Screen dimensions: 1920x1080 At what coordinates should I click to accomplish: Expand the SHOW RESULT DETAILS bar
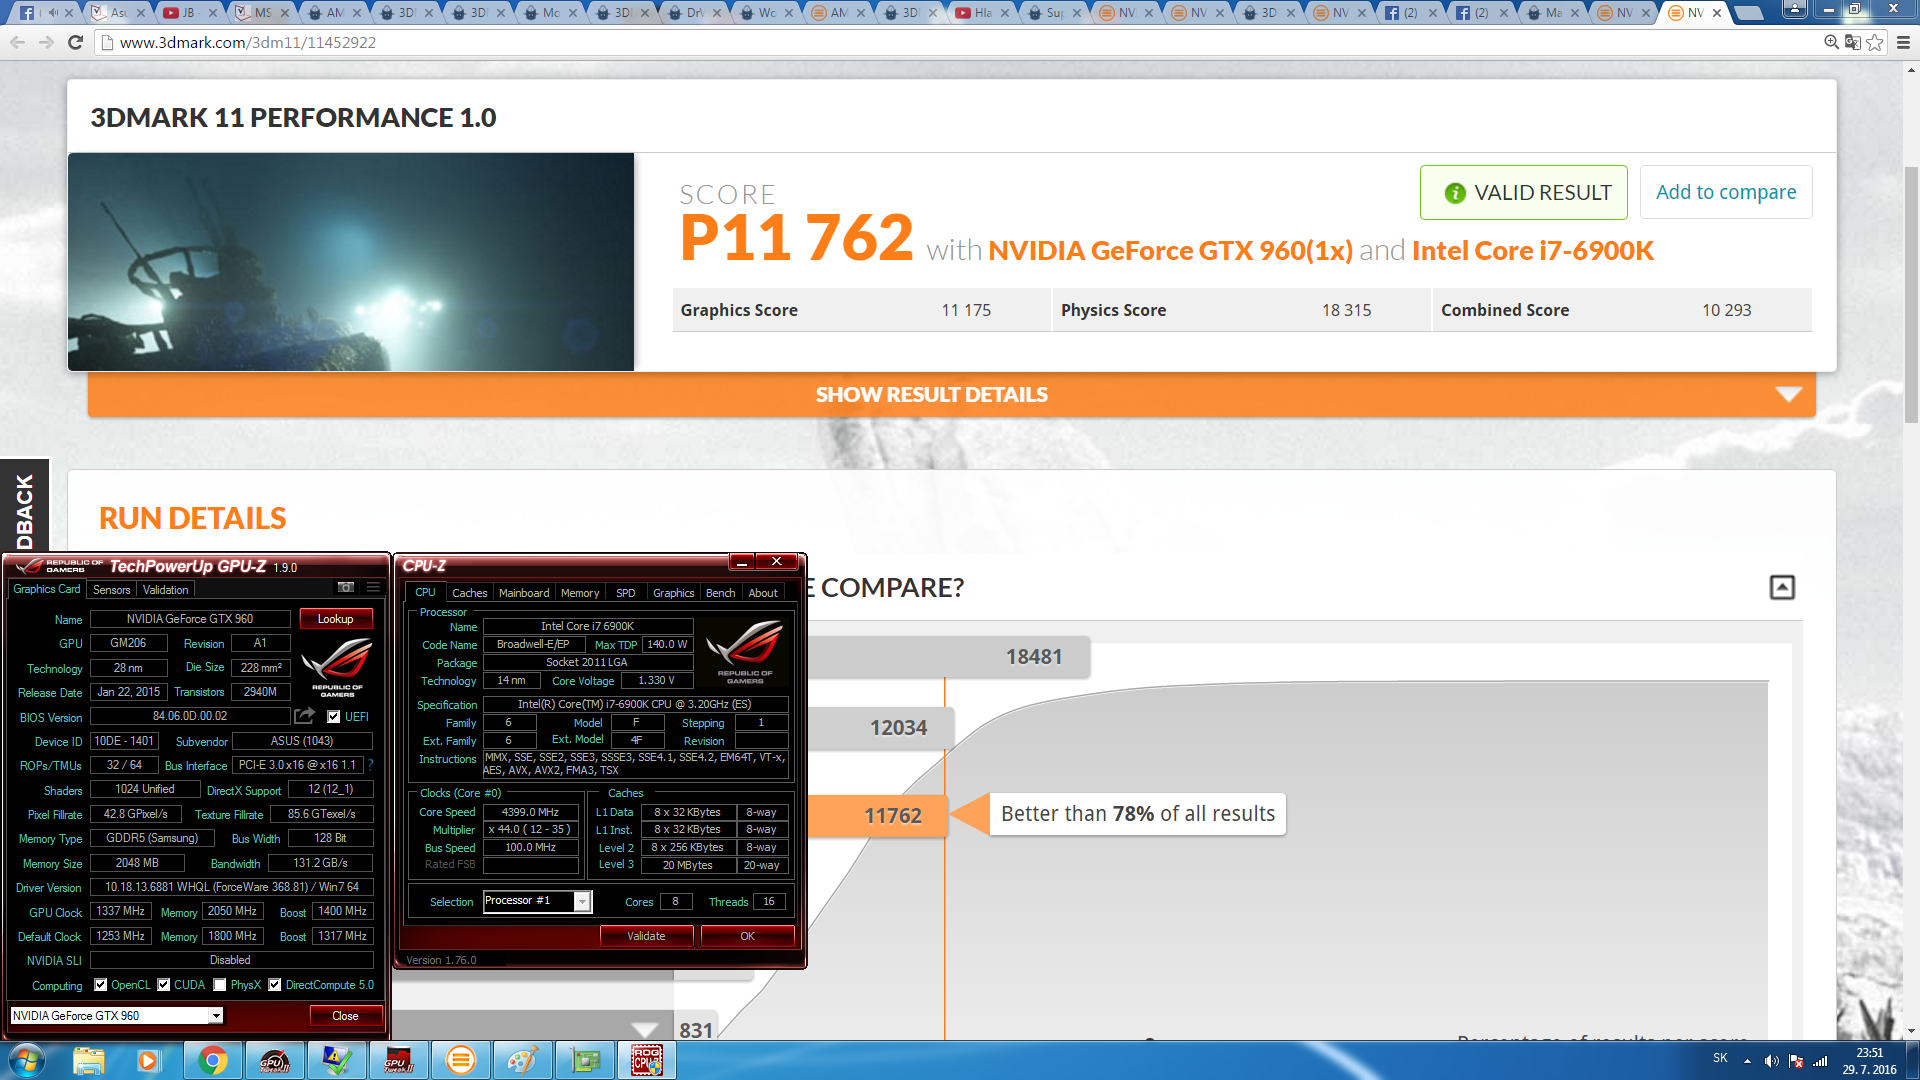point(951,395)
